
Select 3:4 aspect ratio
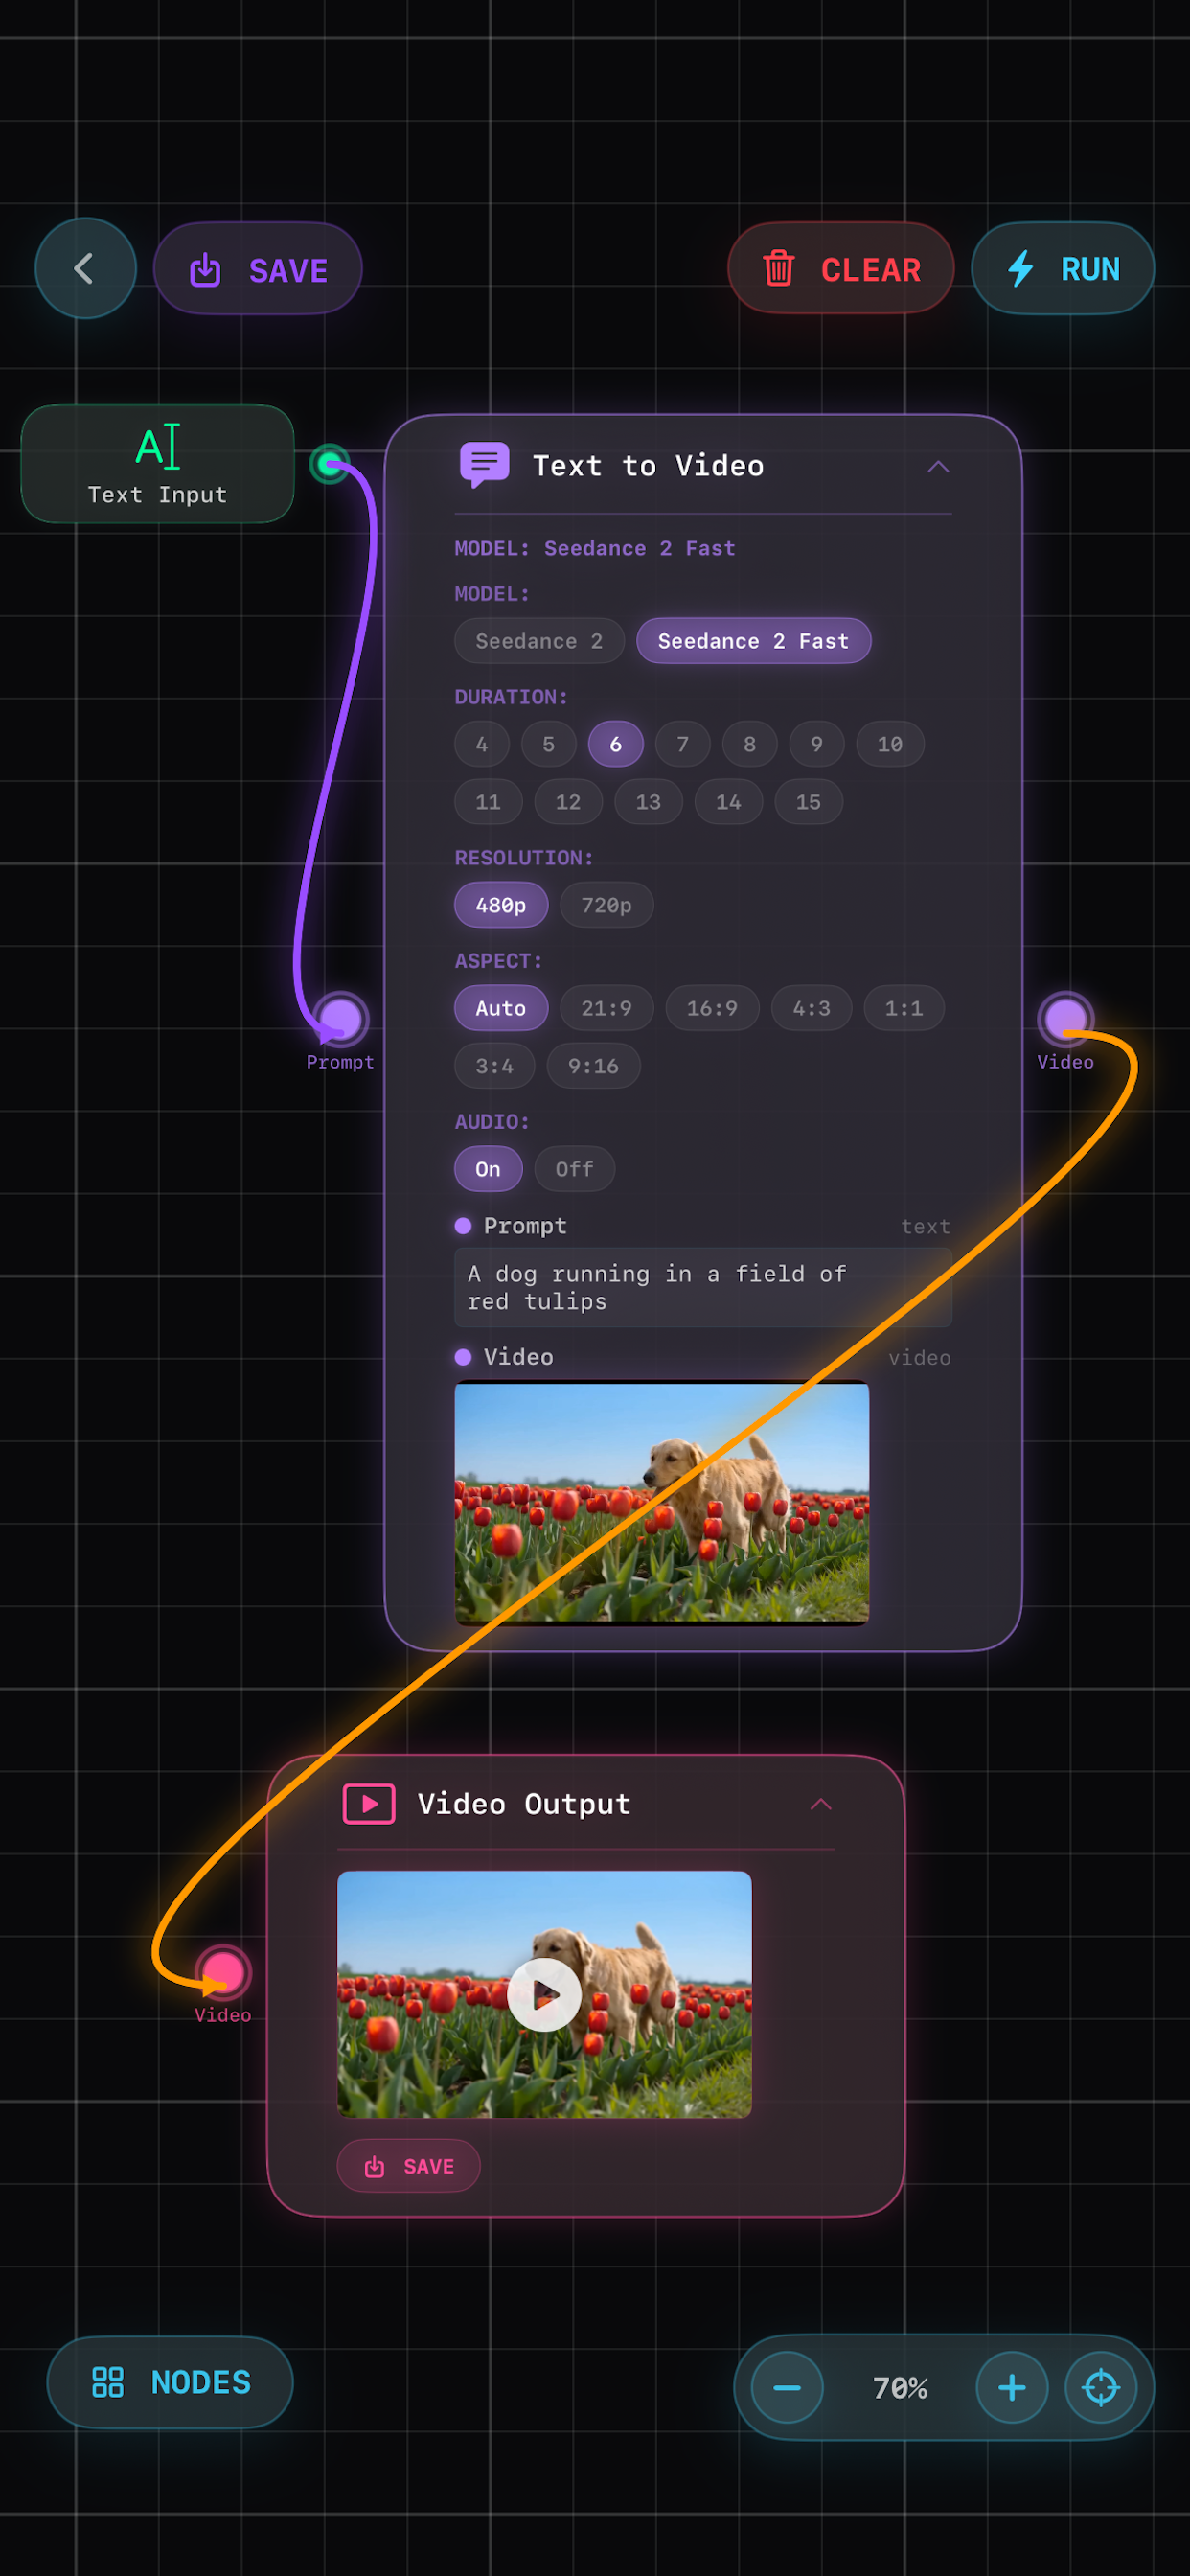pos(495,1066)
